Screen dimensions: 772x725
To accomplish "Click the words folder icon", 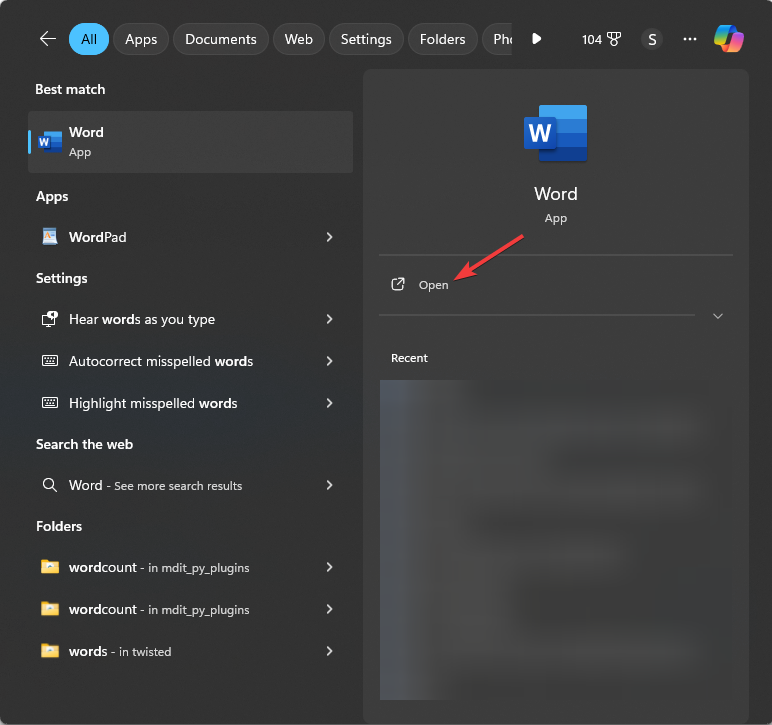I will point(50,651).
